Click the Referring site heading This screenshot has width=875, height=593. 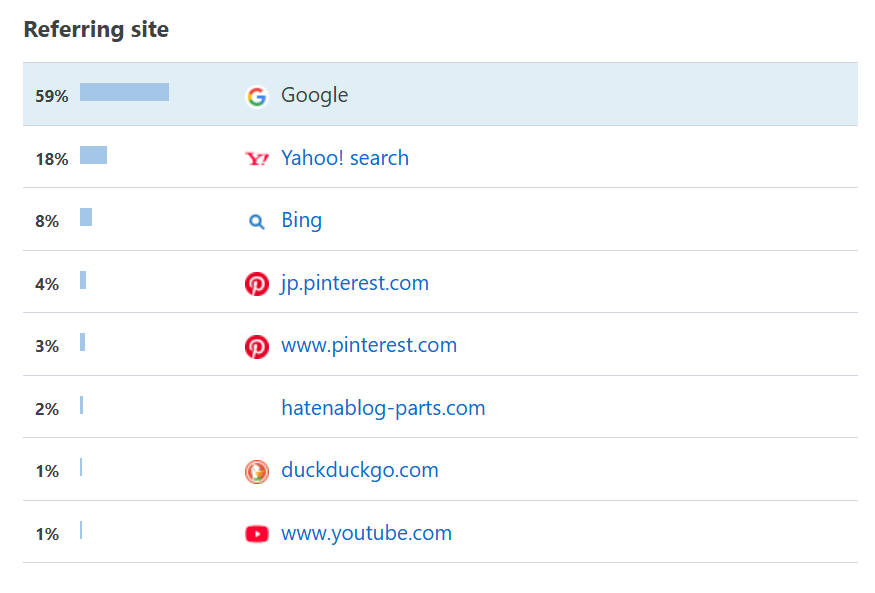click(96, 30)
